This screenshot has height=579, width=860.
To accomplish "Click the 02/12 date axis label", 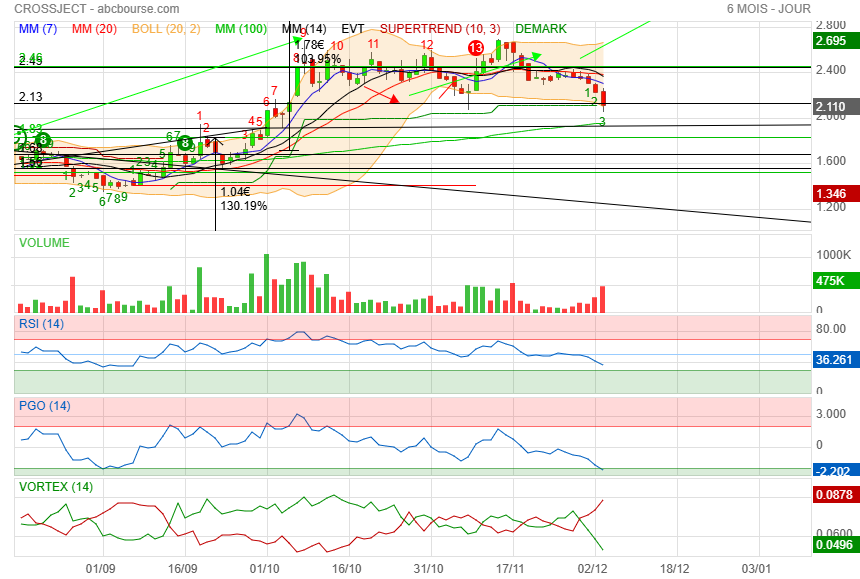I will pyautogui.click(x=592, y=568).
